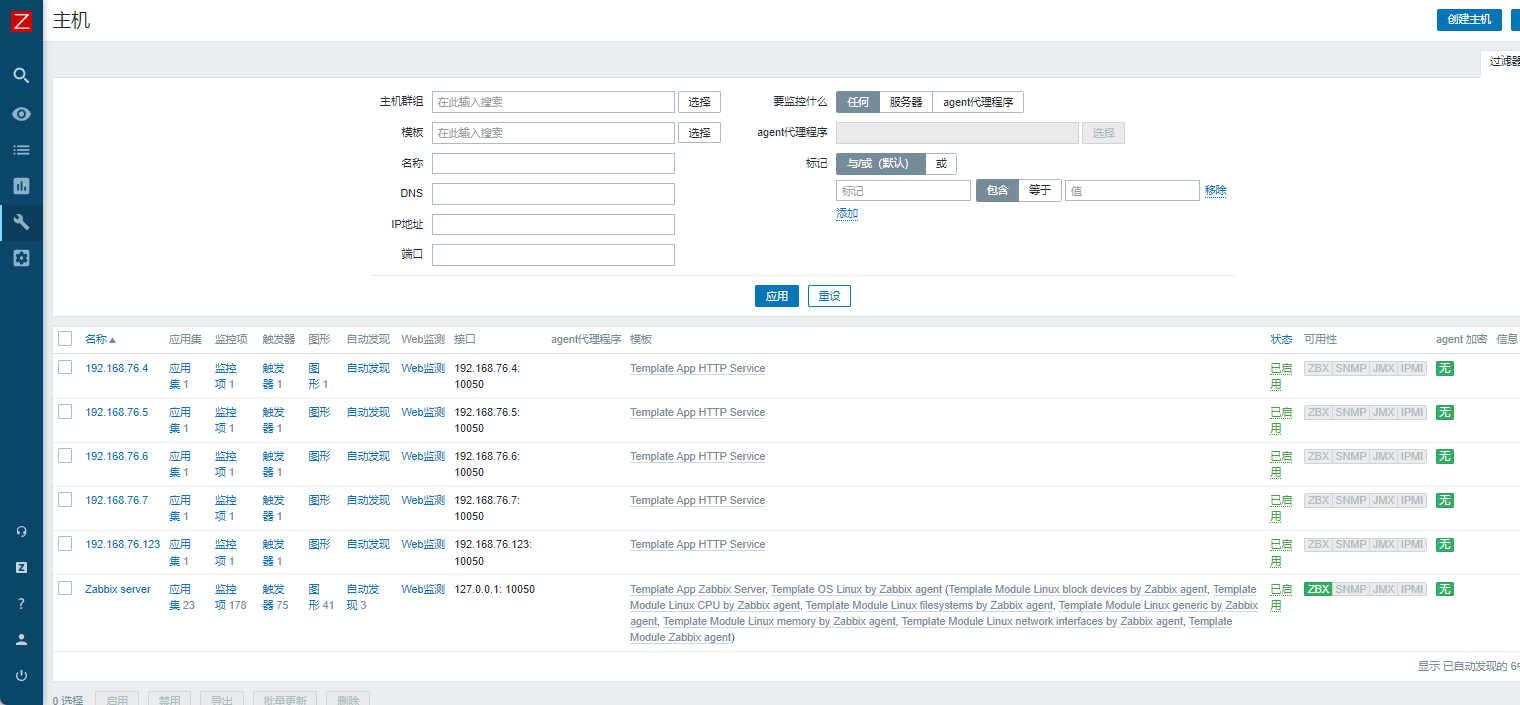Image resolution: width=1520 pixels, height=705 pixels.
Task: Check the box for host 192.168.76.123
Action: 65,543
